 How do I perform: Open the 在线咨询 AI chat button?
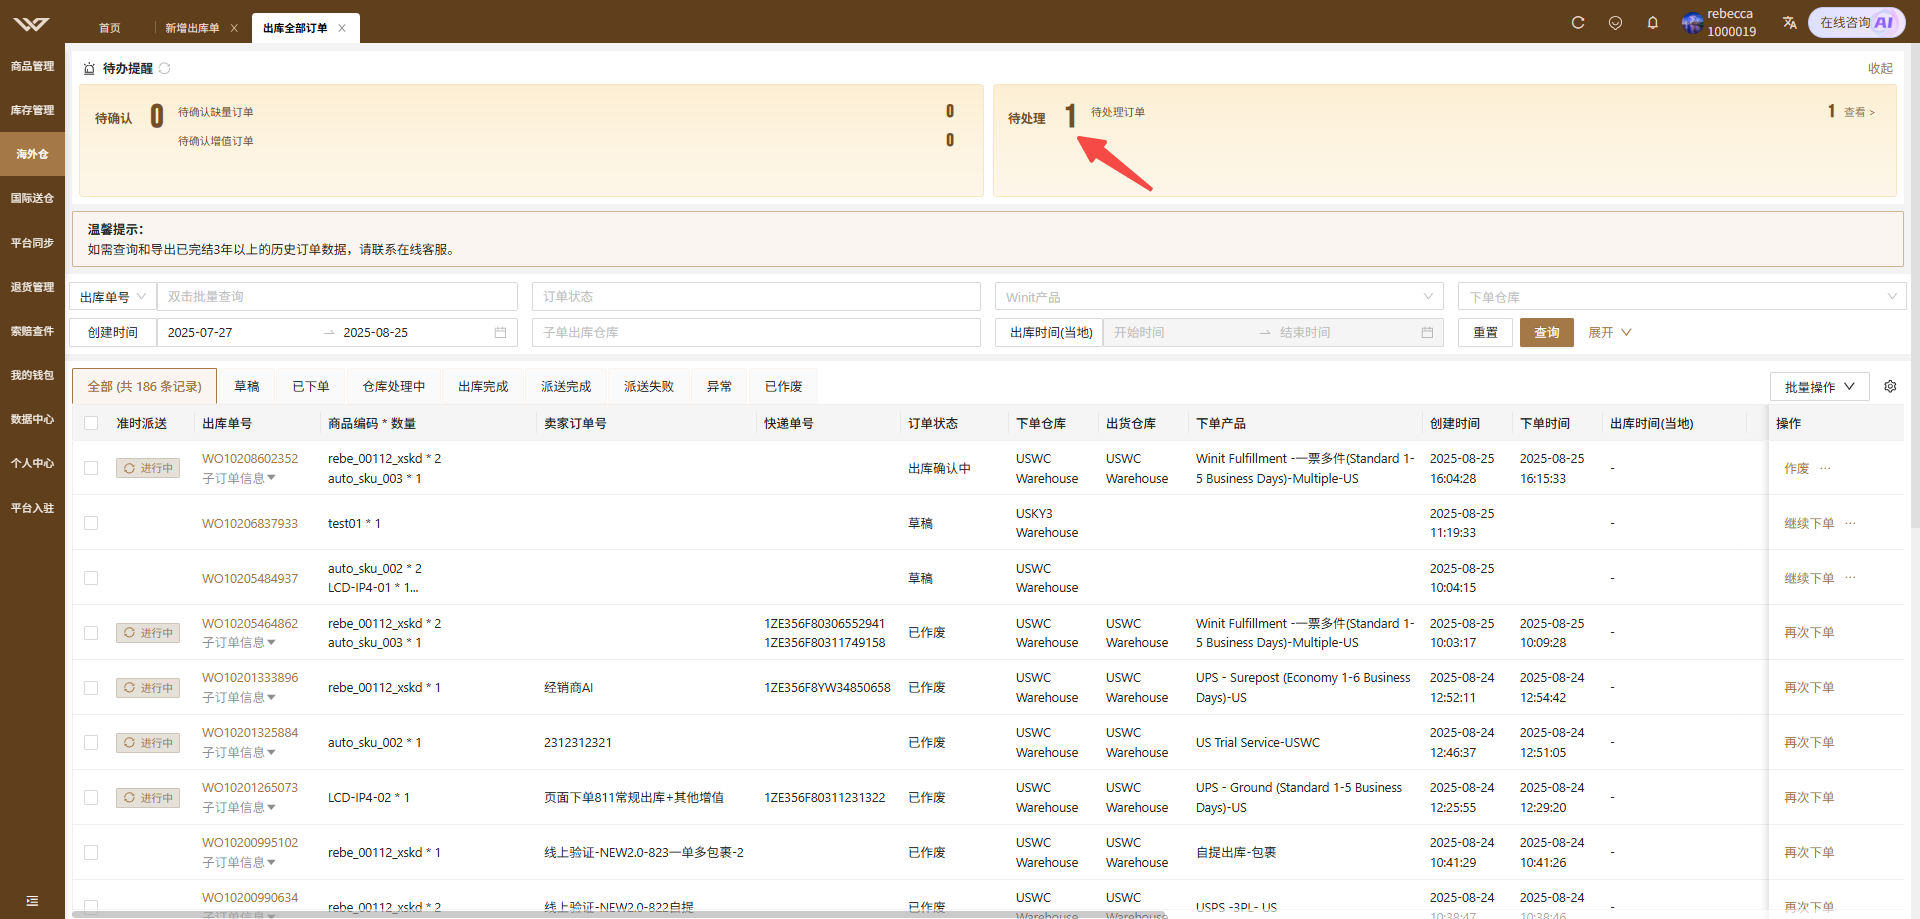pos(1856,22)
